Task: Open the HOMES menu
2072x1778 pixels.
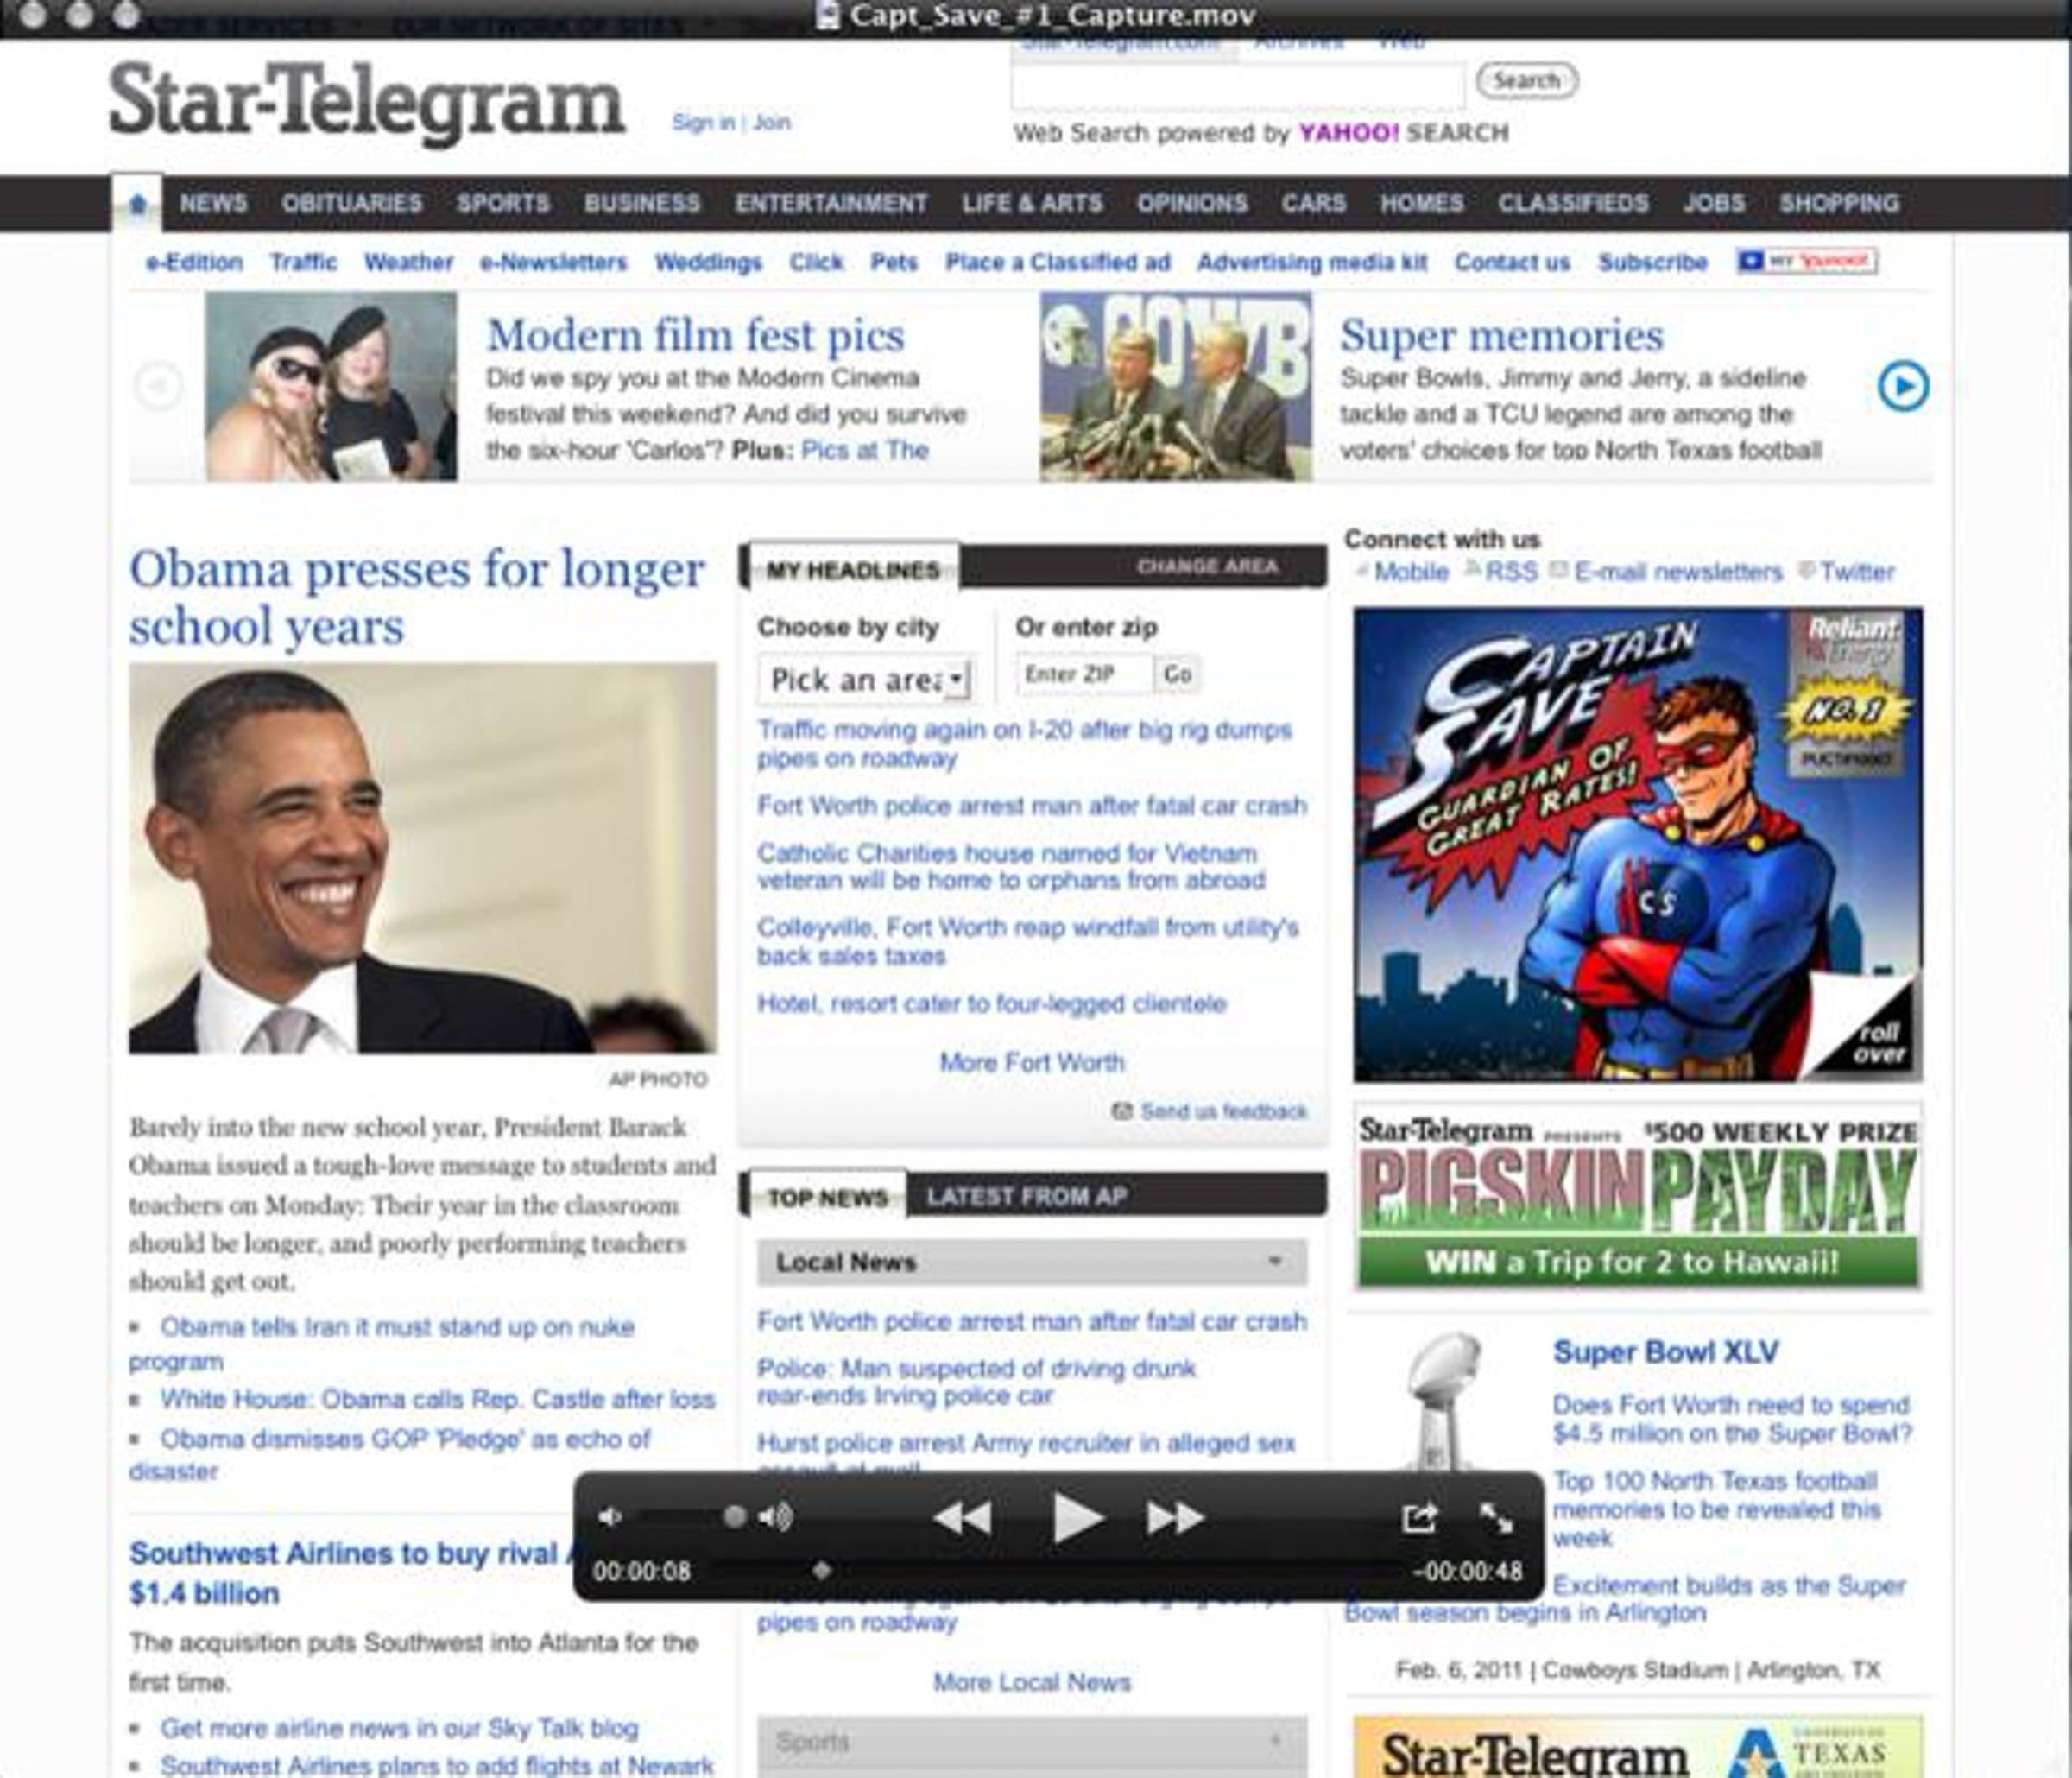Action: coord(1422,204)
